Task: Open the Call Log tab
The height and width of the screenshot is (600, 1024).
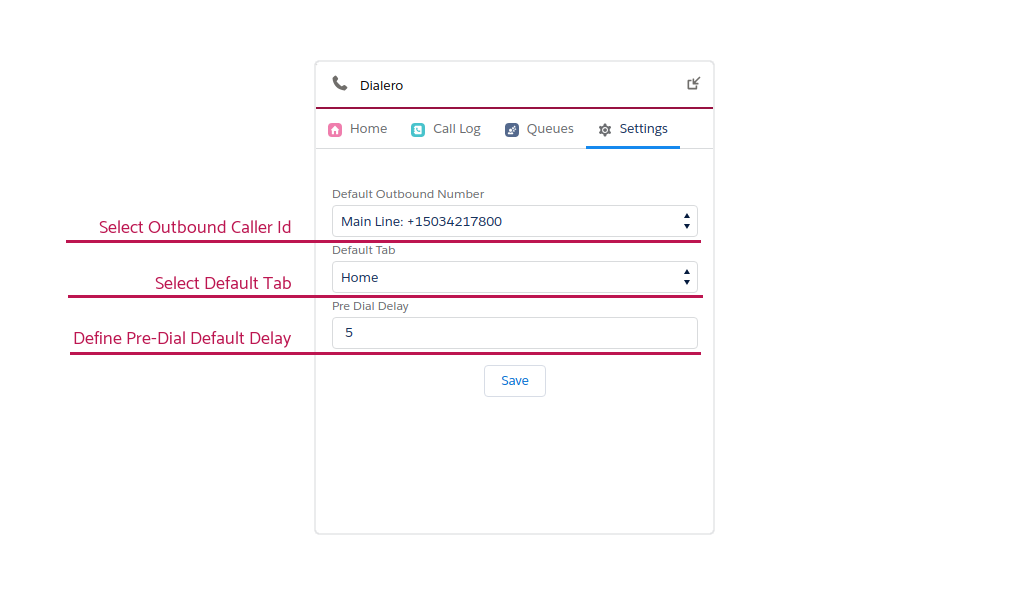Action: coord(446,129)
